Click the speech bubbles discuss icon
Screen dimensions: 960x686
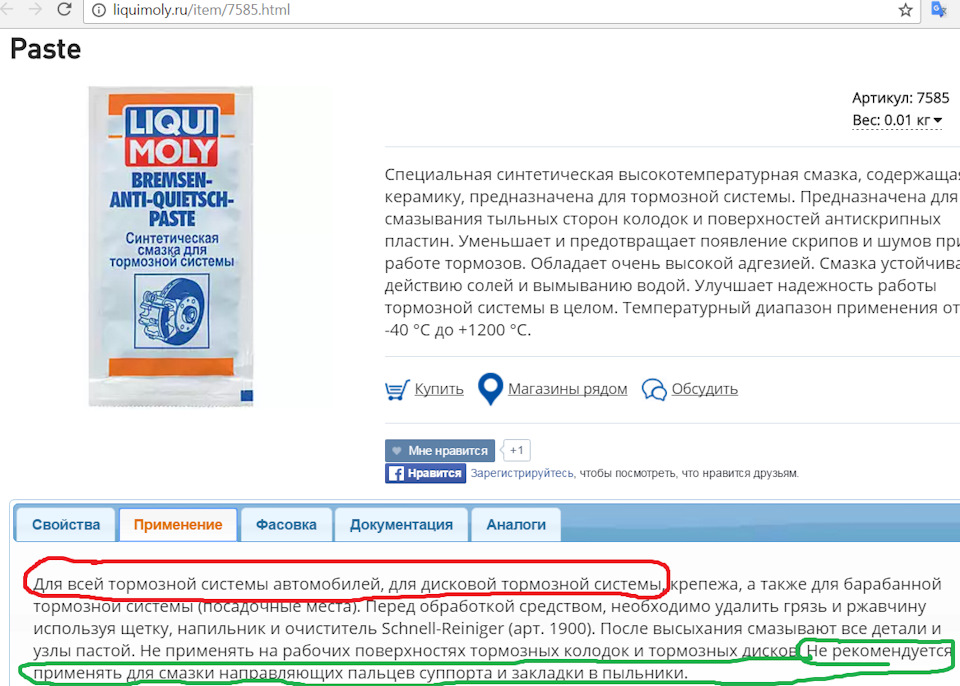point(654,389)
